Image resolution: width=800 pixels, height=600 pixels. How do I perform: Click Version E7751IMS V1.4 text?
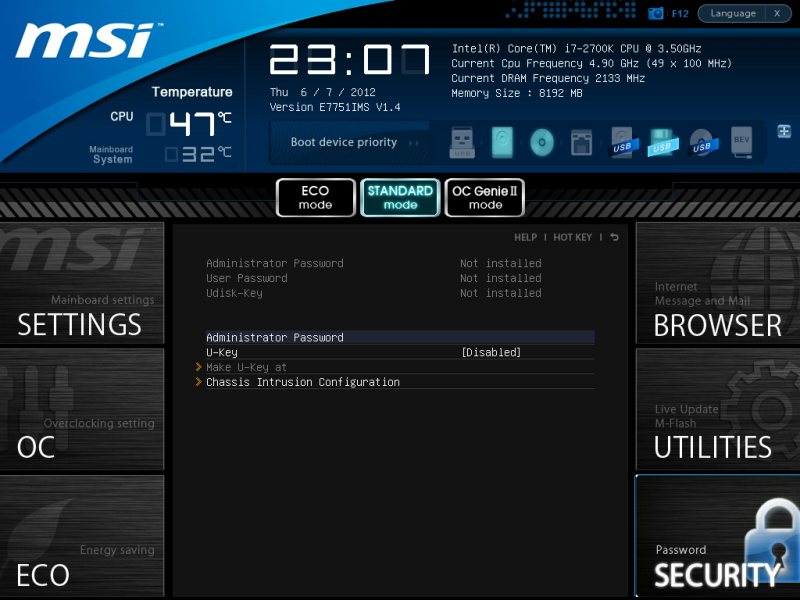(x=335, y=107)
